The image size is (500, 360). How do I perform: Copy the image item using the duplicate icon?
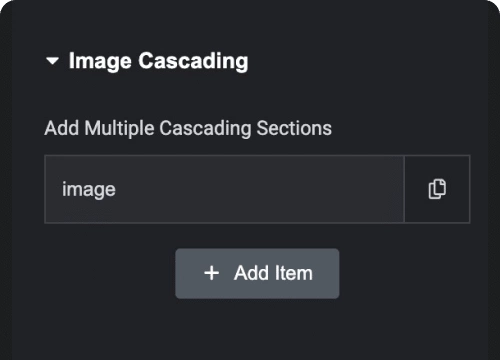(x=437, y=189)
